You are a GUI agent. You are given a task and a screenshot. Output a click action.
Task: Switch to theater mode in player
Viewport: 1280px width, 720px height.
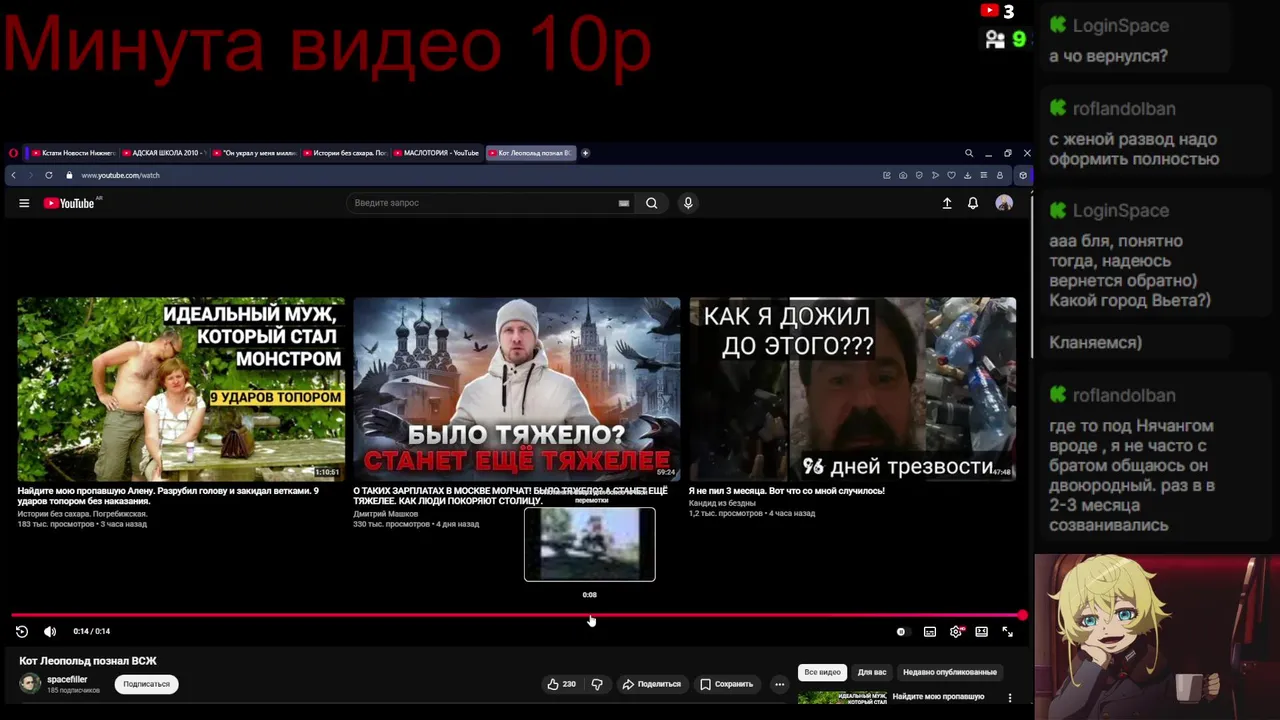(x=982, y=631)
